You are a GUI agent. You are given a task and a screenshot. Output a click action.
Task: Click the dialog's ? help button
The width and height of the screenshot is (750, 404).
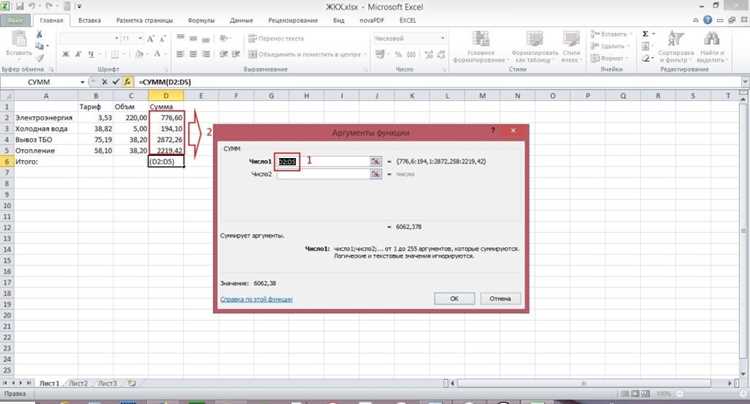(493, 131)
